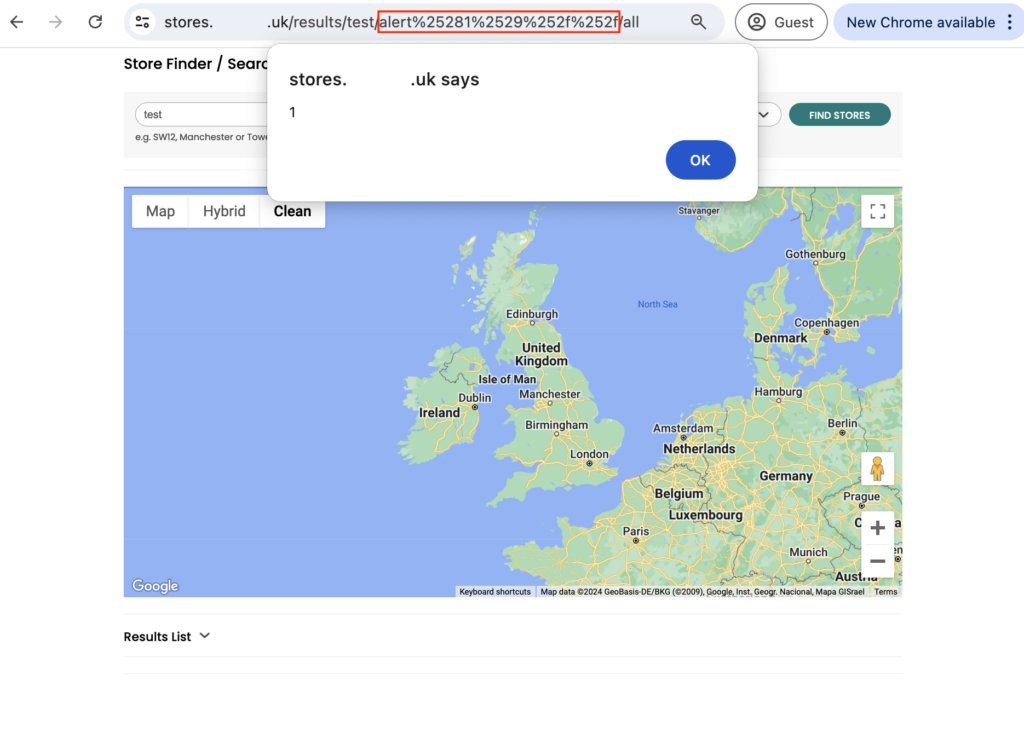Click the Luxembourg label on map
Image resolution: width=1024 pixels, height=738 pixels.
[x=705, y=515]
